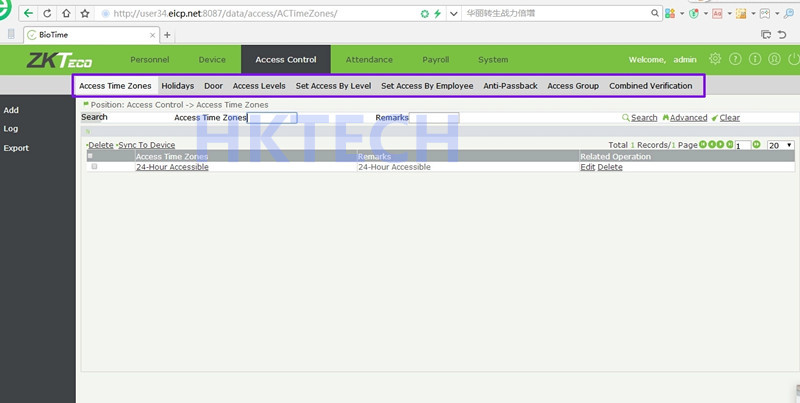Switch to the Access Levels tab

(x=259, y=86)
